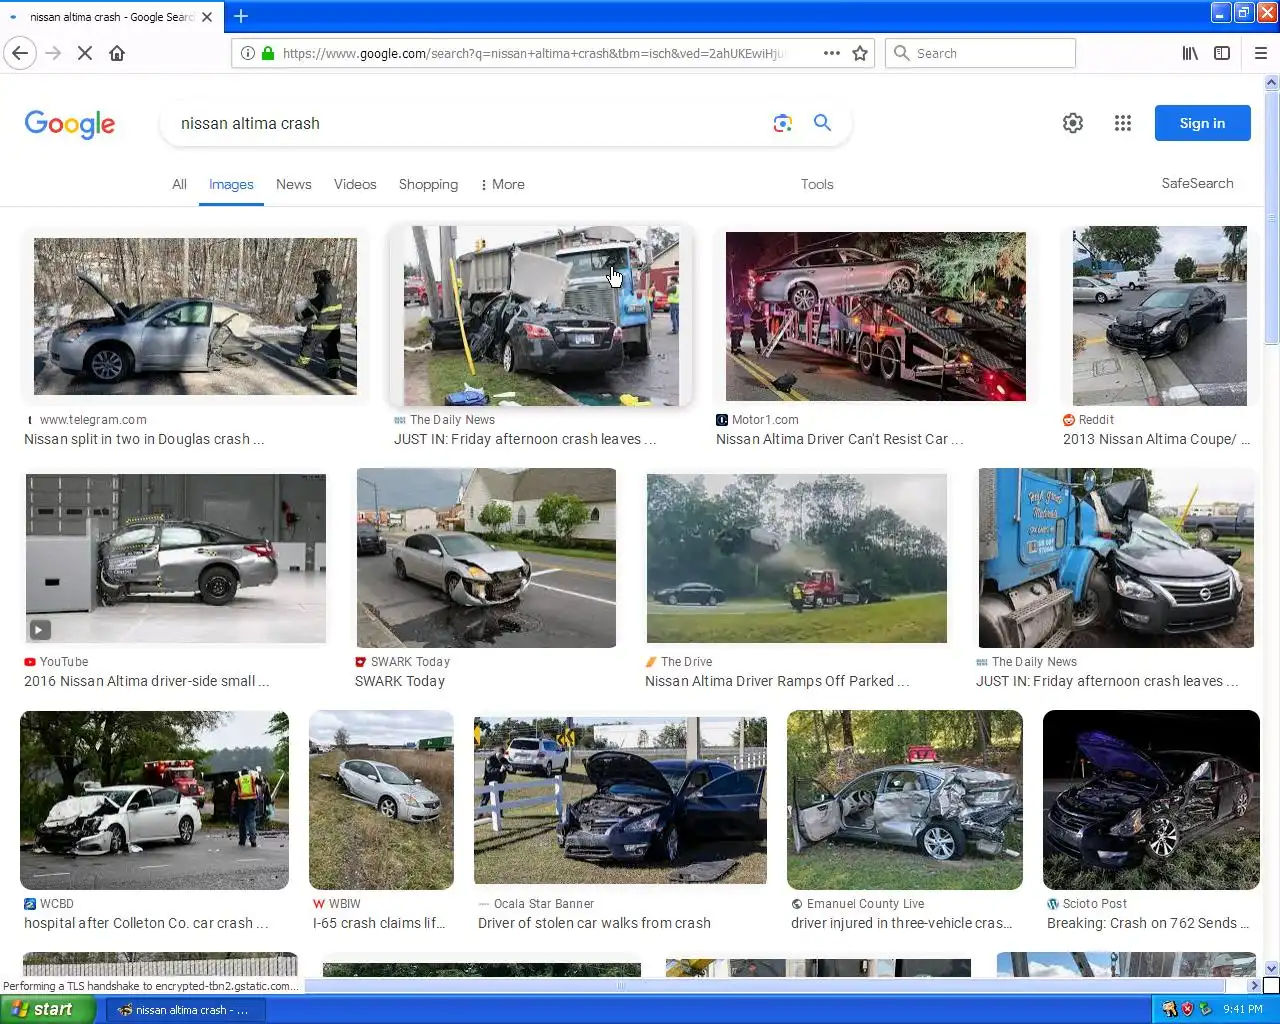Click the Google logo
This screenshot has height=1024, width=1280.
70,124
